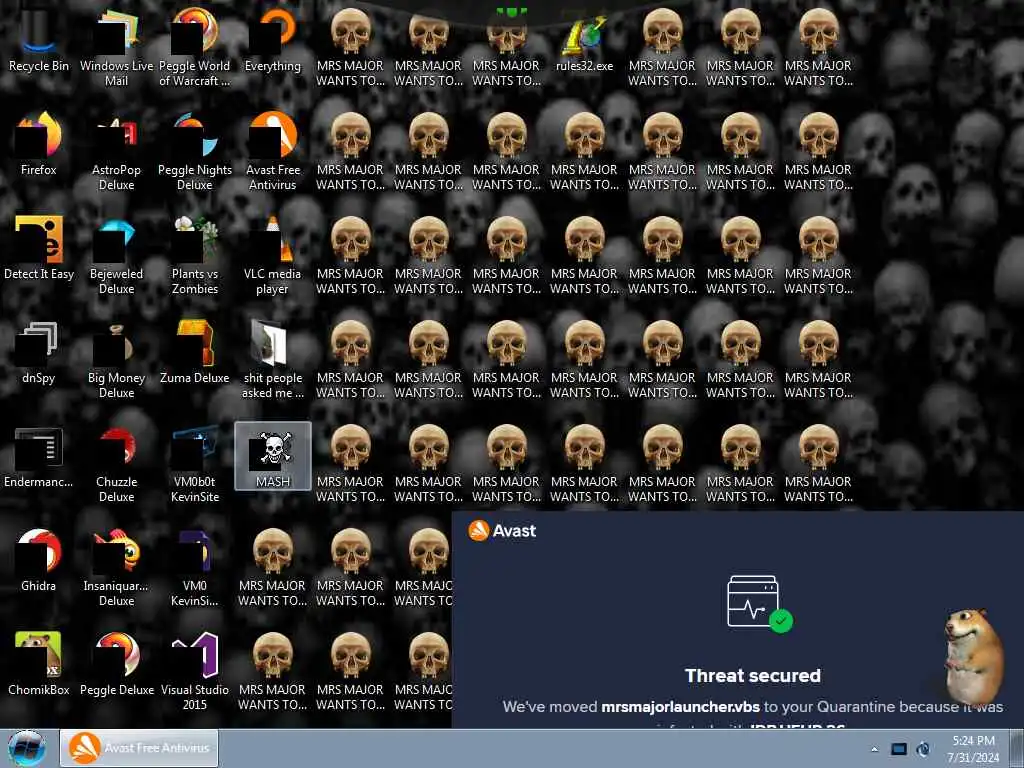Select the Everything search shortcut

[x=272, y=40]
